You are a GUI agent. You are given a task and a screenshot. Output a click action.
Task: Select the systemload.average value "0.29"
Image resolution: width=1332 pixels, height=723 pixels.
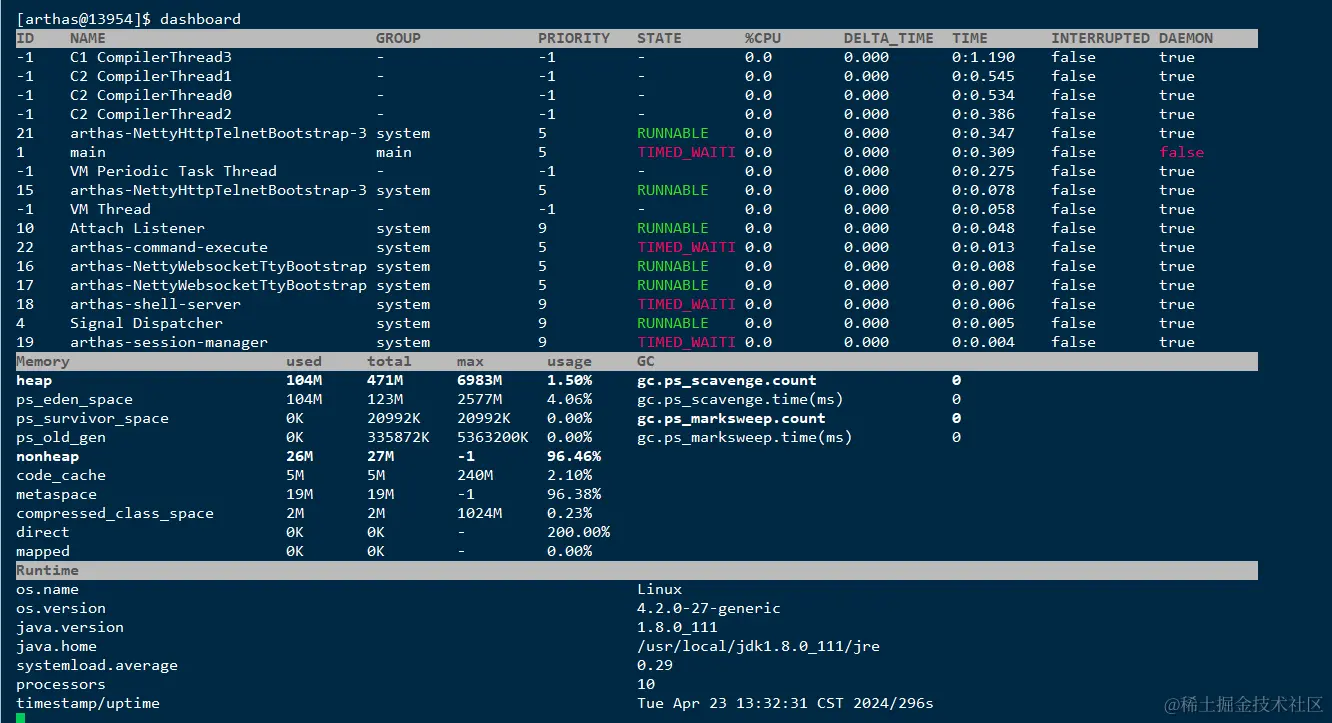(655, 665)
